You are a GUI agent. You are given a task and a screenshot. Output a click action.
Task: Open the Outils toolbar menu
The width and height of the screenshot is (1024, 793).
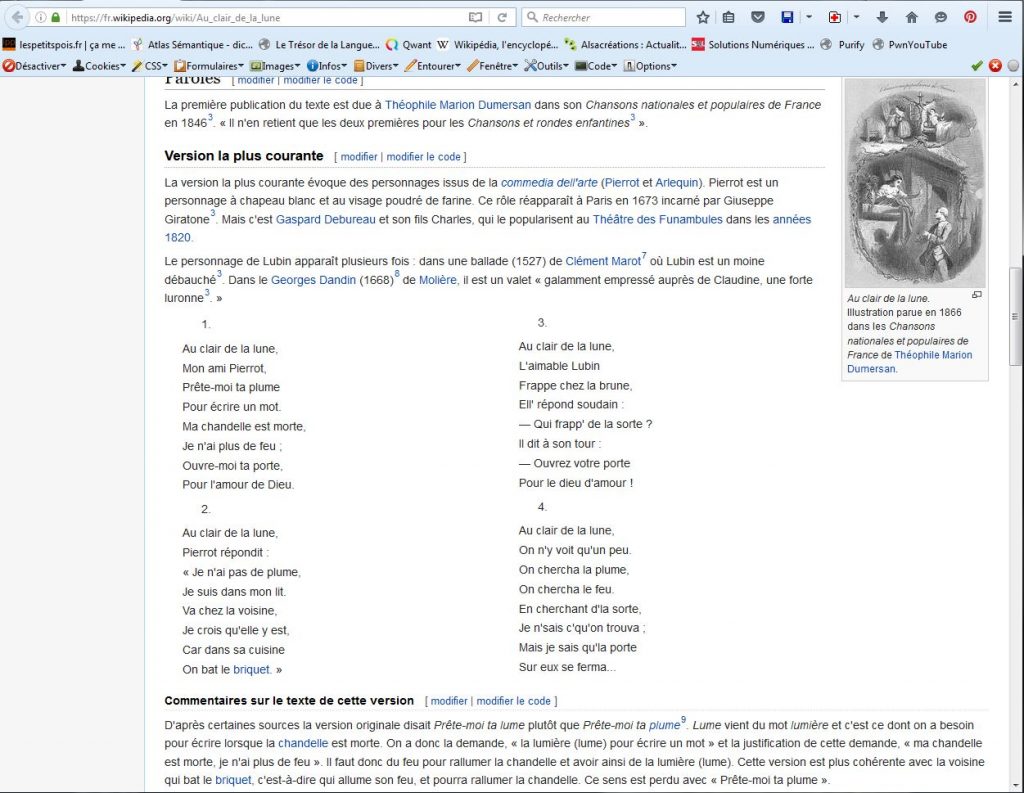547,66
